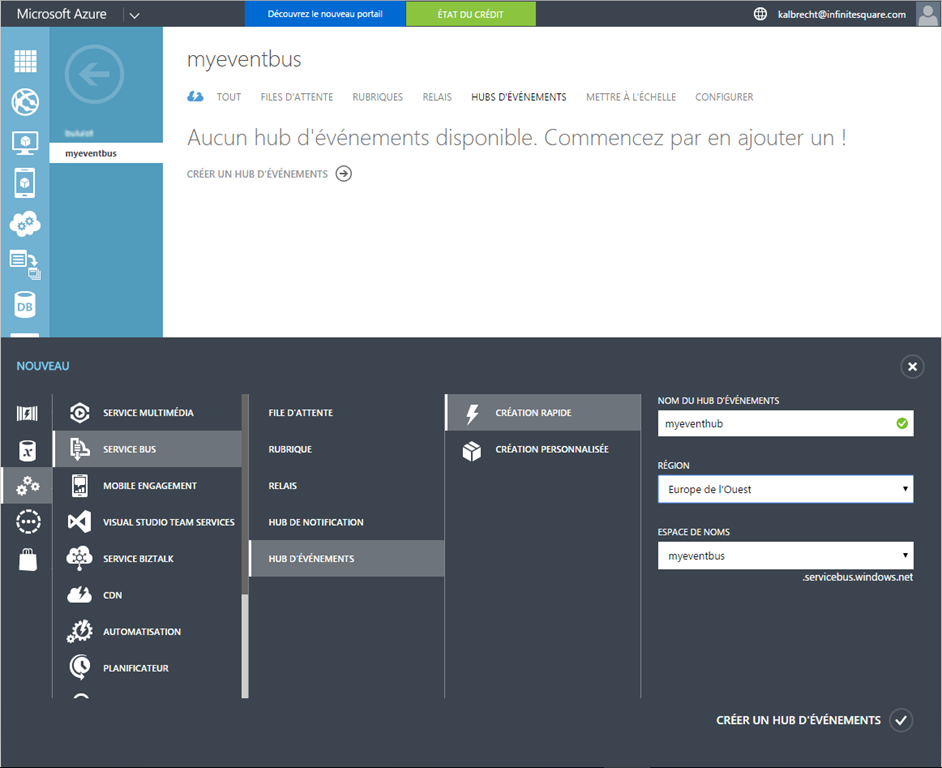Select the data services database icon

point(27,450)
